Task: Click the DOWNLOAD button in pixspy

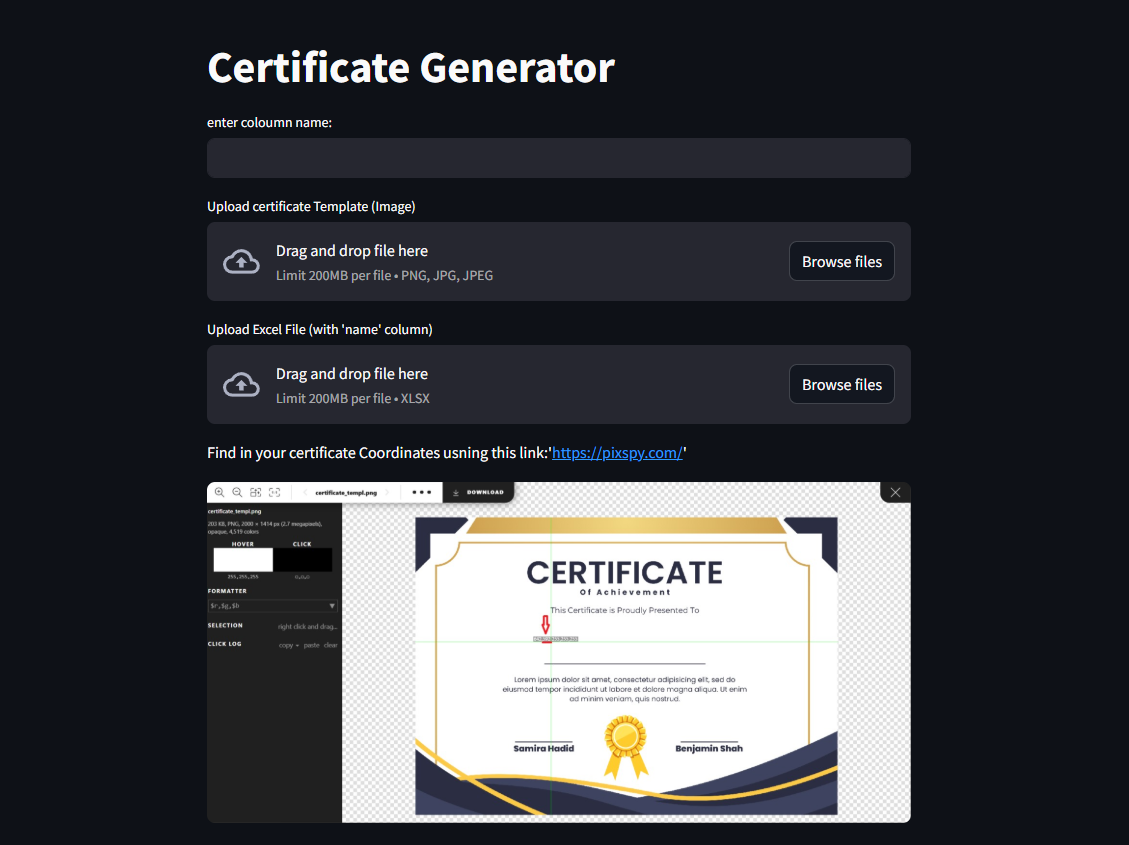Action: (x=478, y=492)
